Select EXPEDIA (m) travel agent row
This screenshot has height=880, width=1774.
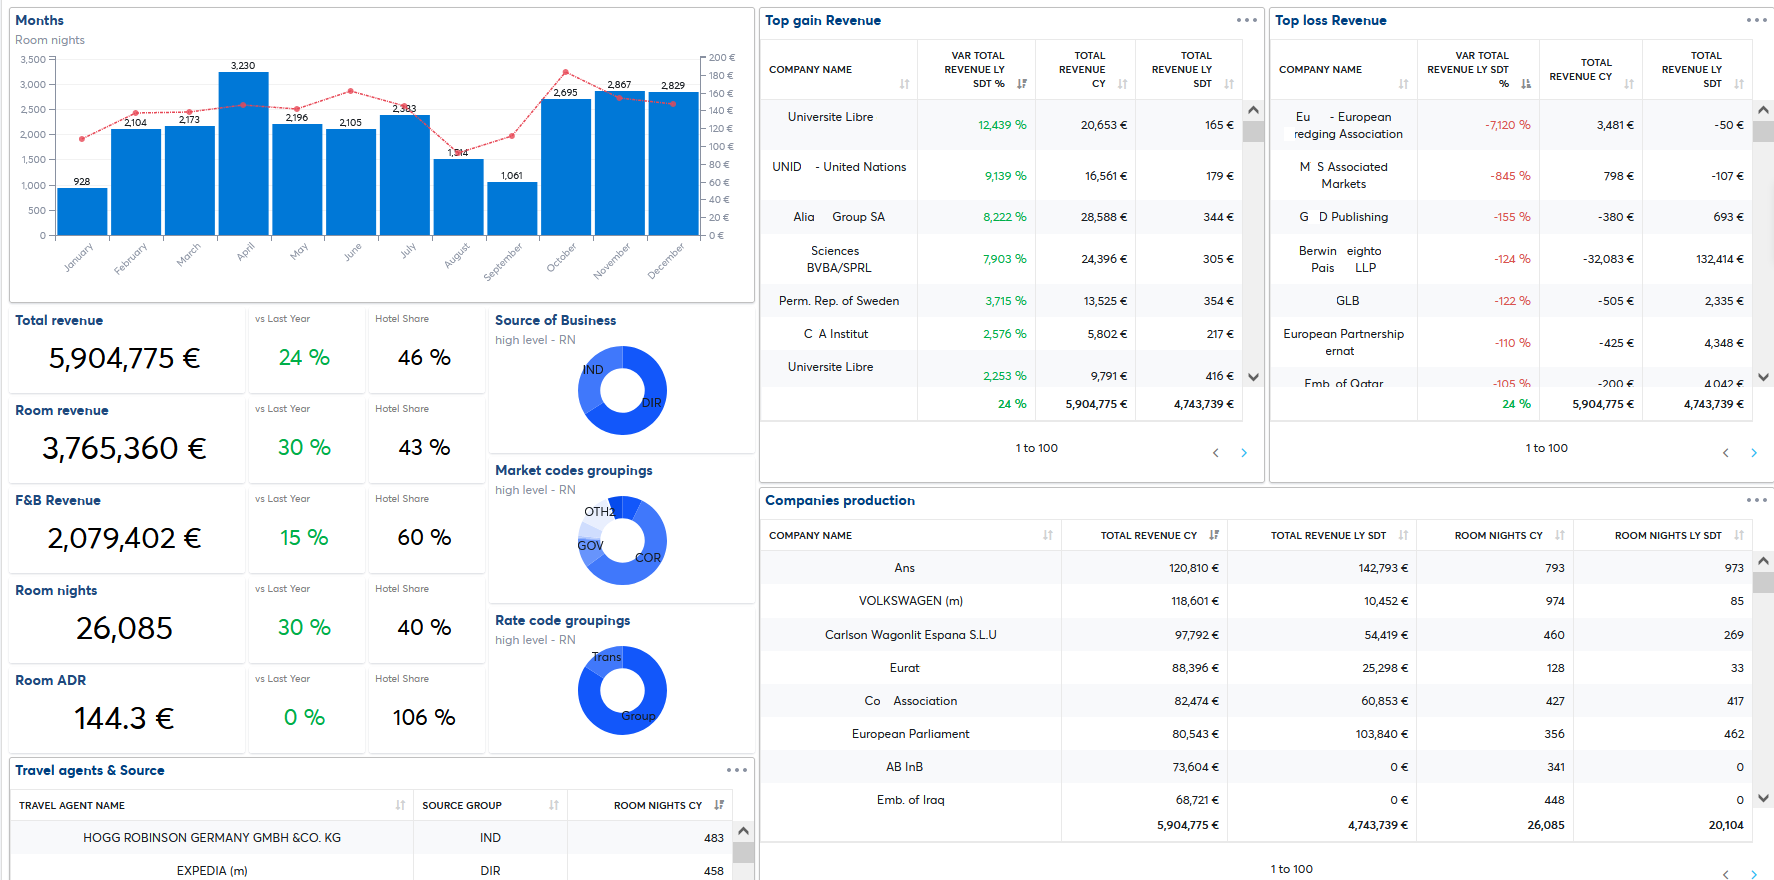tap(371, 868)
